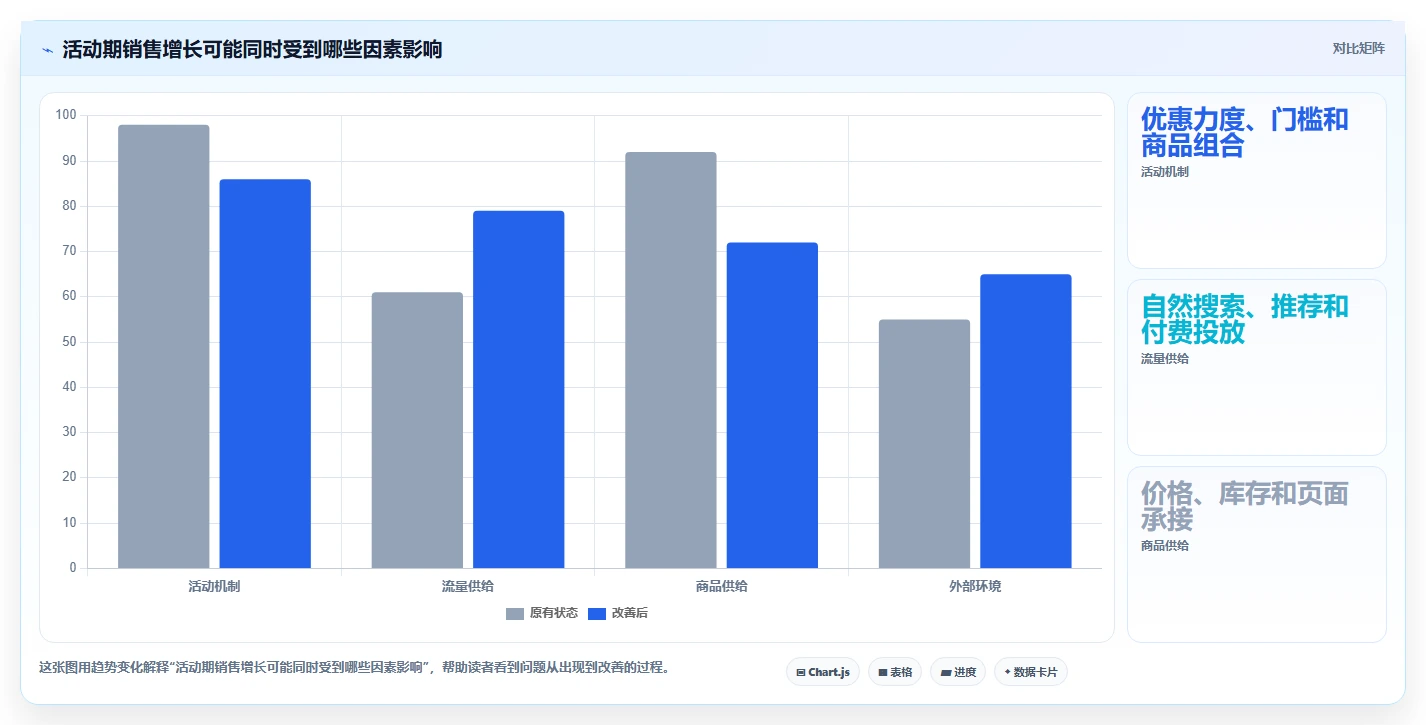Click the 数据卡片 tag chip
Viewport: 1426px width, 725px height.
(x=1030, y=672)
